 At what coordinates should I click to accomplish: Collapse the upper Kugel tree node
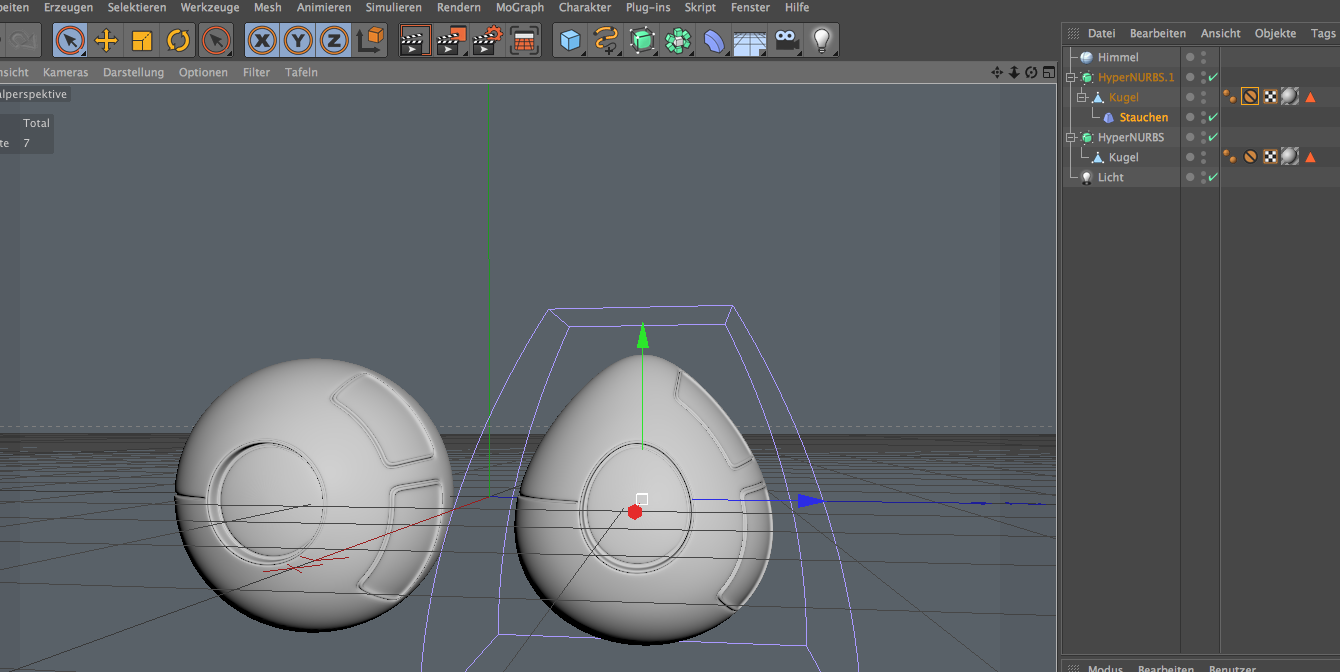pos(1081,98)
